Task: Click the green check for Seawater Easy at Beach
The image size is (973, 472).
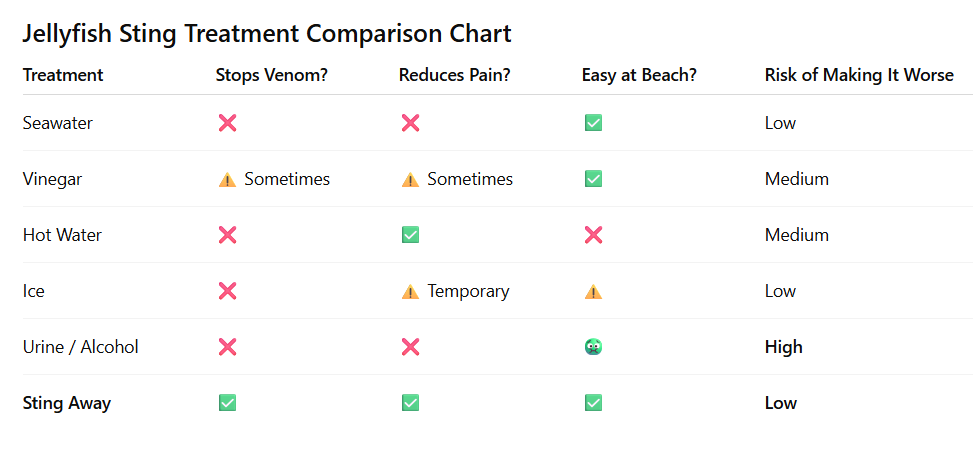Action: (593, 123)
